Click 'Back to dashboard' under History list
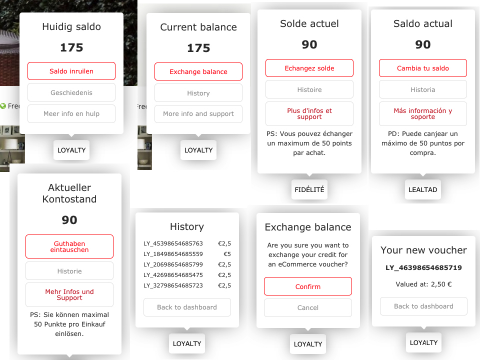The image size is (480, 360). 187,307
